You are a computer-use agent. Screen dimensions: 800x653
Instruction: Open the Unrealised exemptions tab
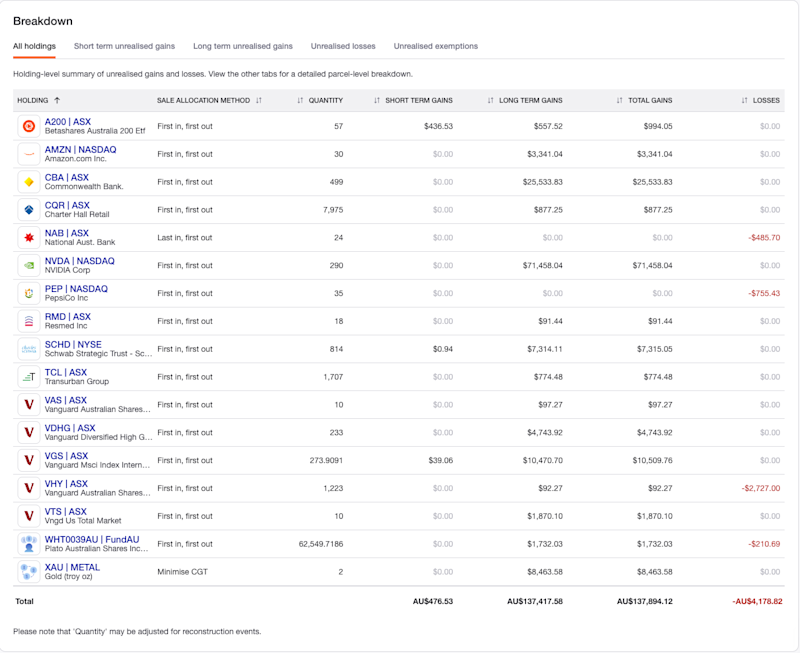coord(436,46)
